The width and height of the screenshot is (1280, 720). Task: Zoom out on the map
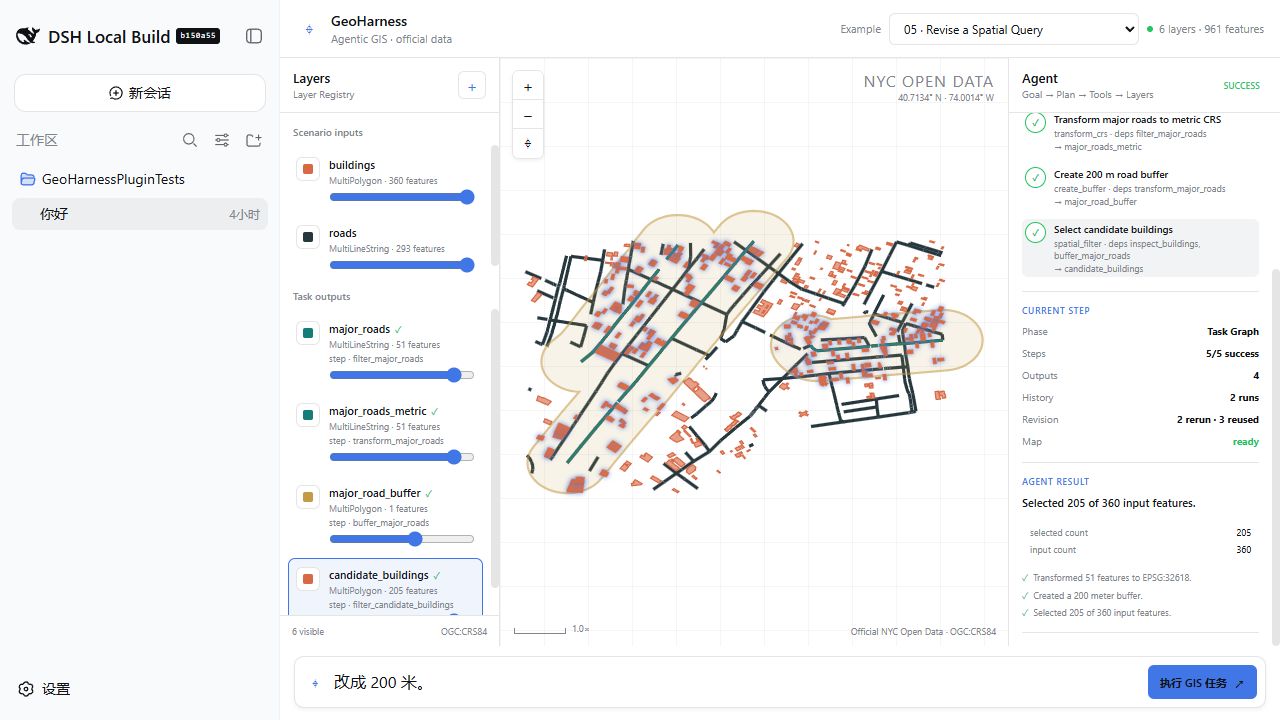(528, 116)
